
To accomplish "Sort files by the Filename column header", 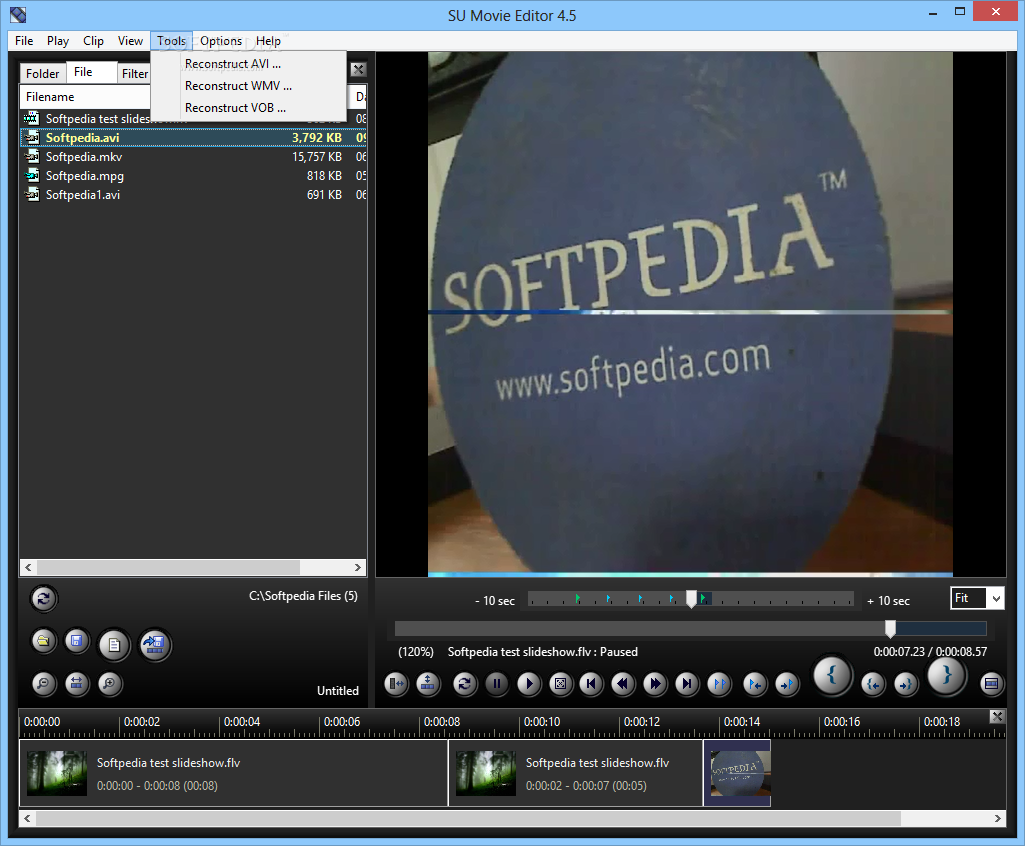I will click(x=85, y=97).
